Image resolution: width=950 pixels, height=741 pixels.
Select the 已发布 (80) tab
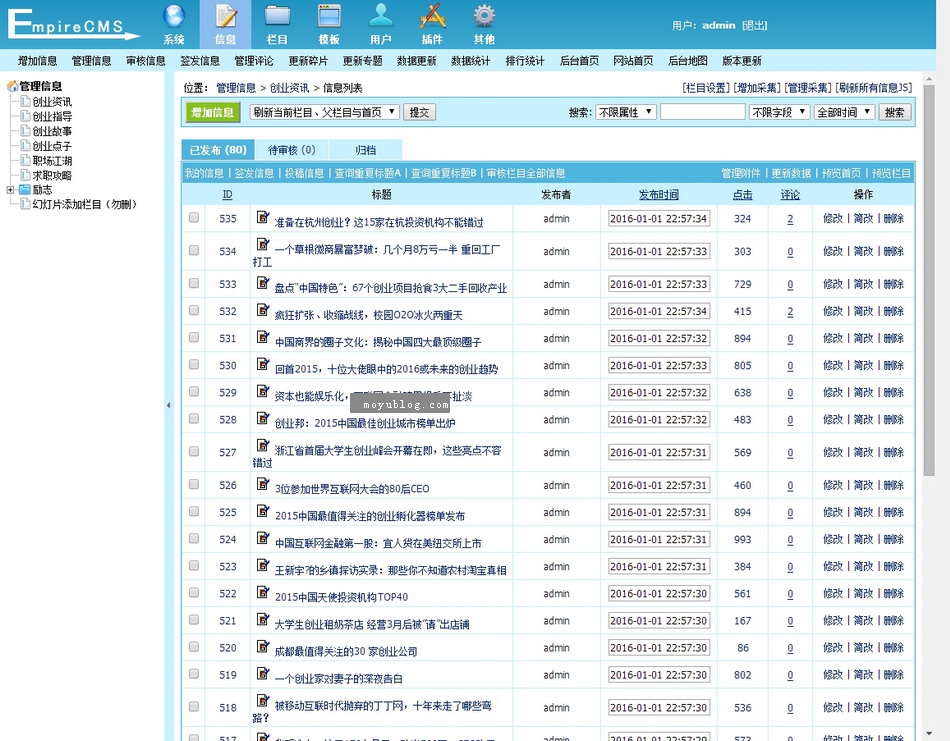click(x=218, y=150)
